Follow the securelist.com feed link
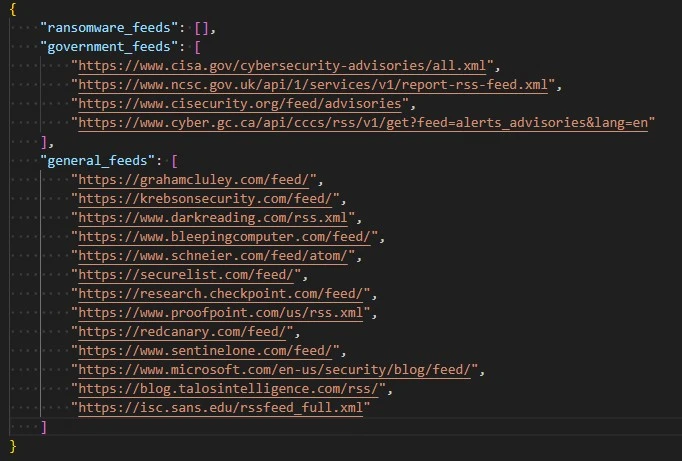682x461 pixels. (x=186, y=275)
